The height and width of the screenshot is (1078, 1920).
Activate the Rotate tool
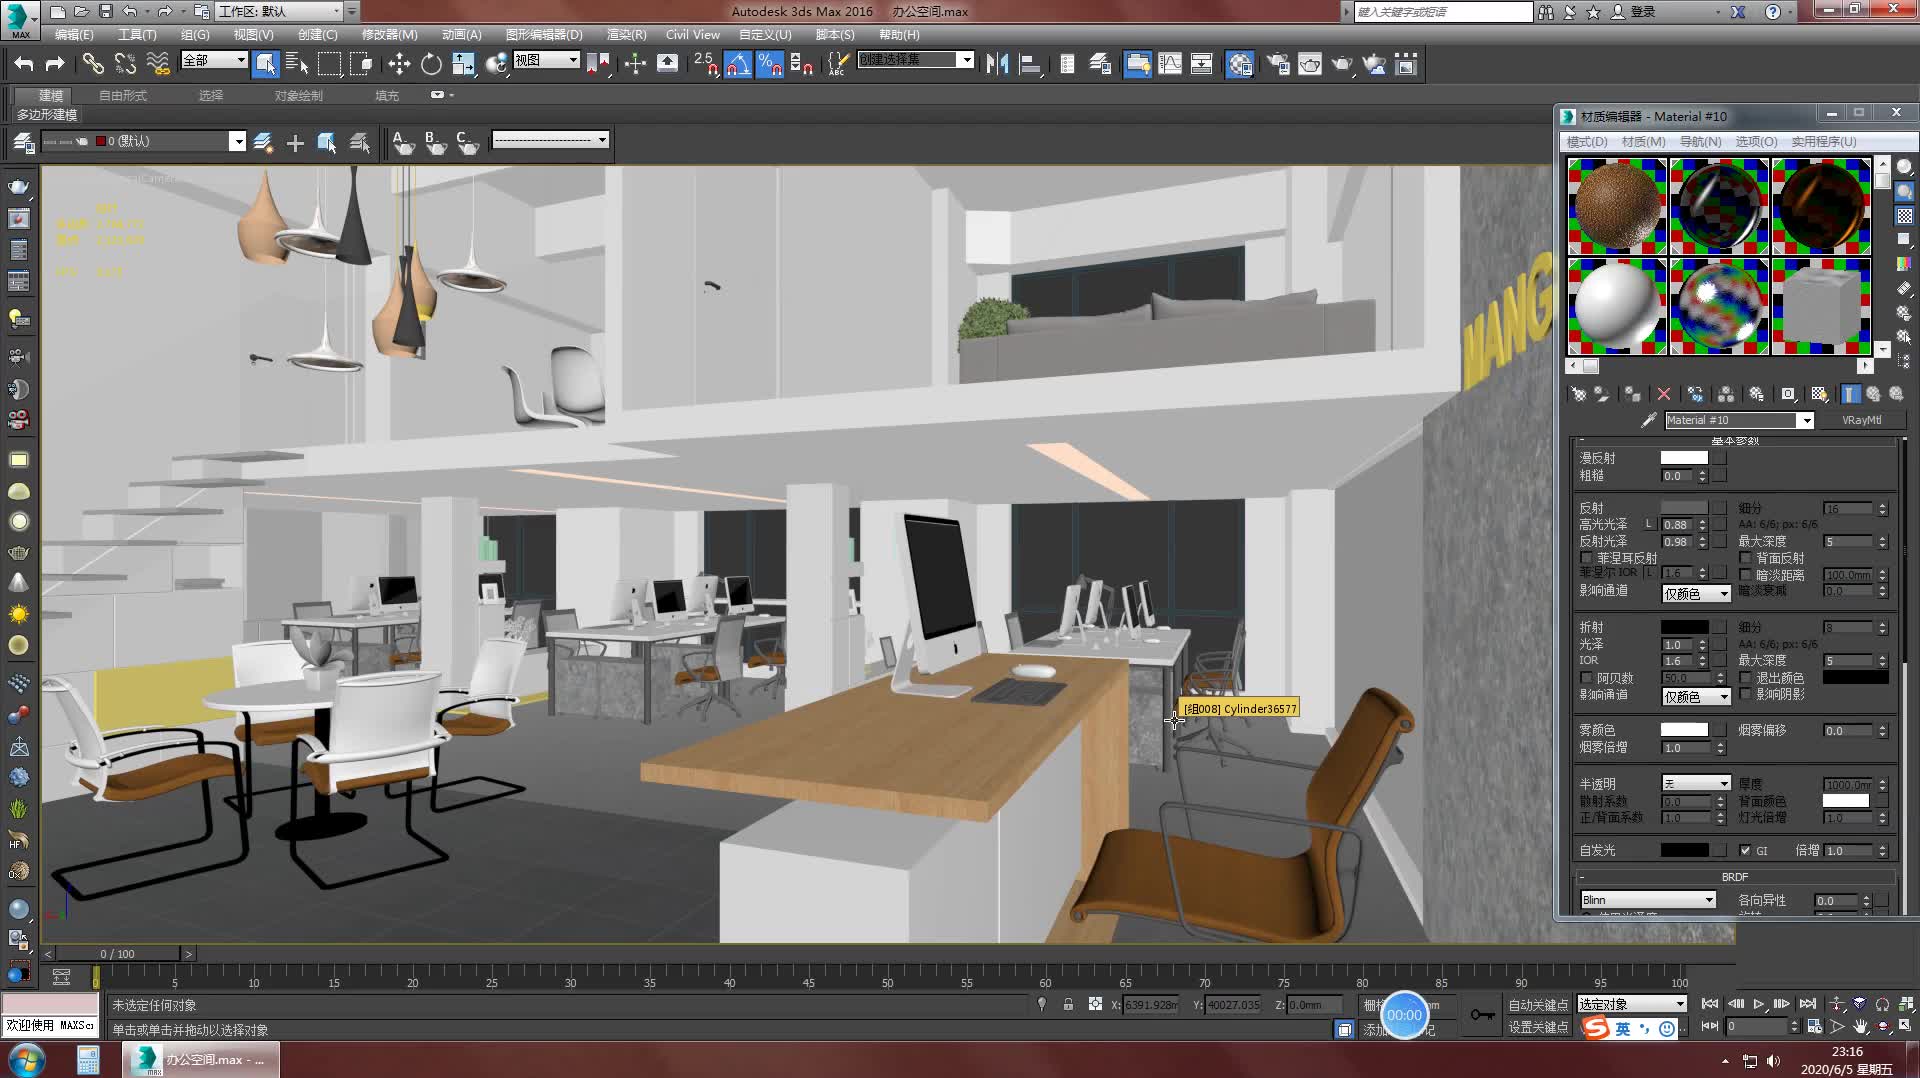pos(431,65)
